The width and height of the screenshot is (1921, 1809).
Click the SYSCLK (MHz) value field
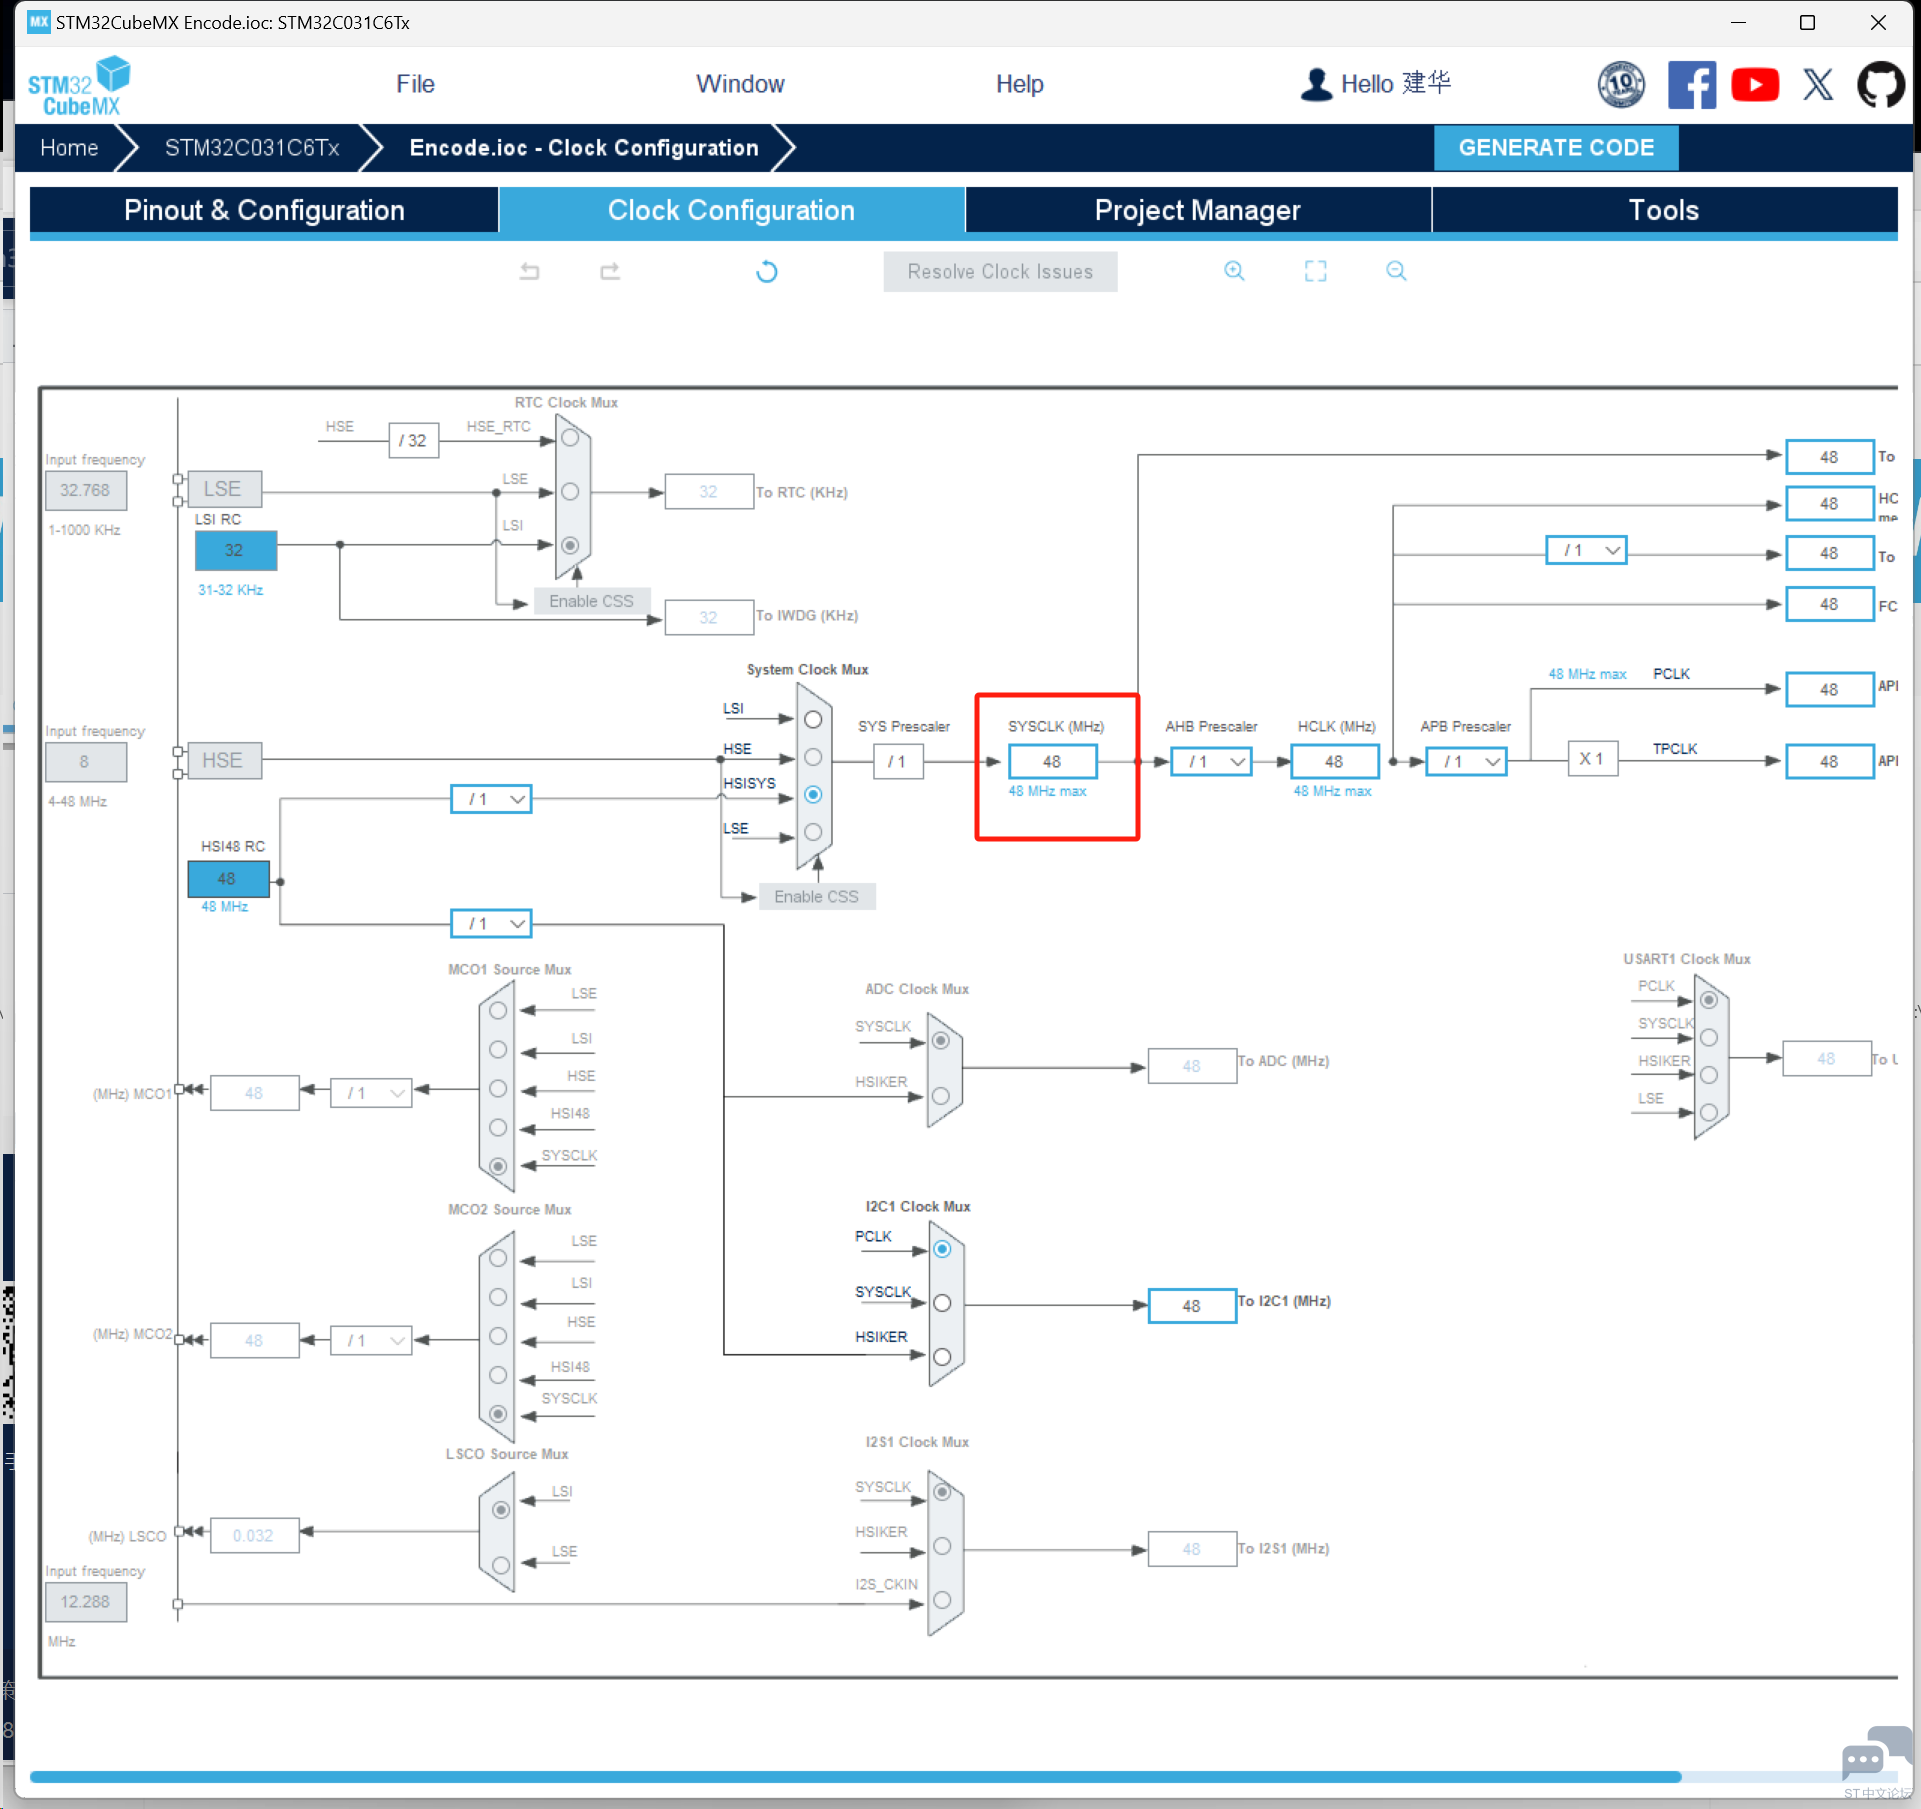1052,762
